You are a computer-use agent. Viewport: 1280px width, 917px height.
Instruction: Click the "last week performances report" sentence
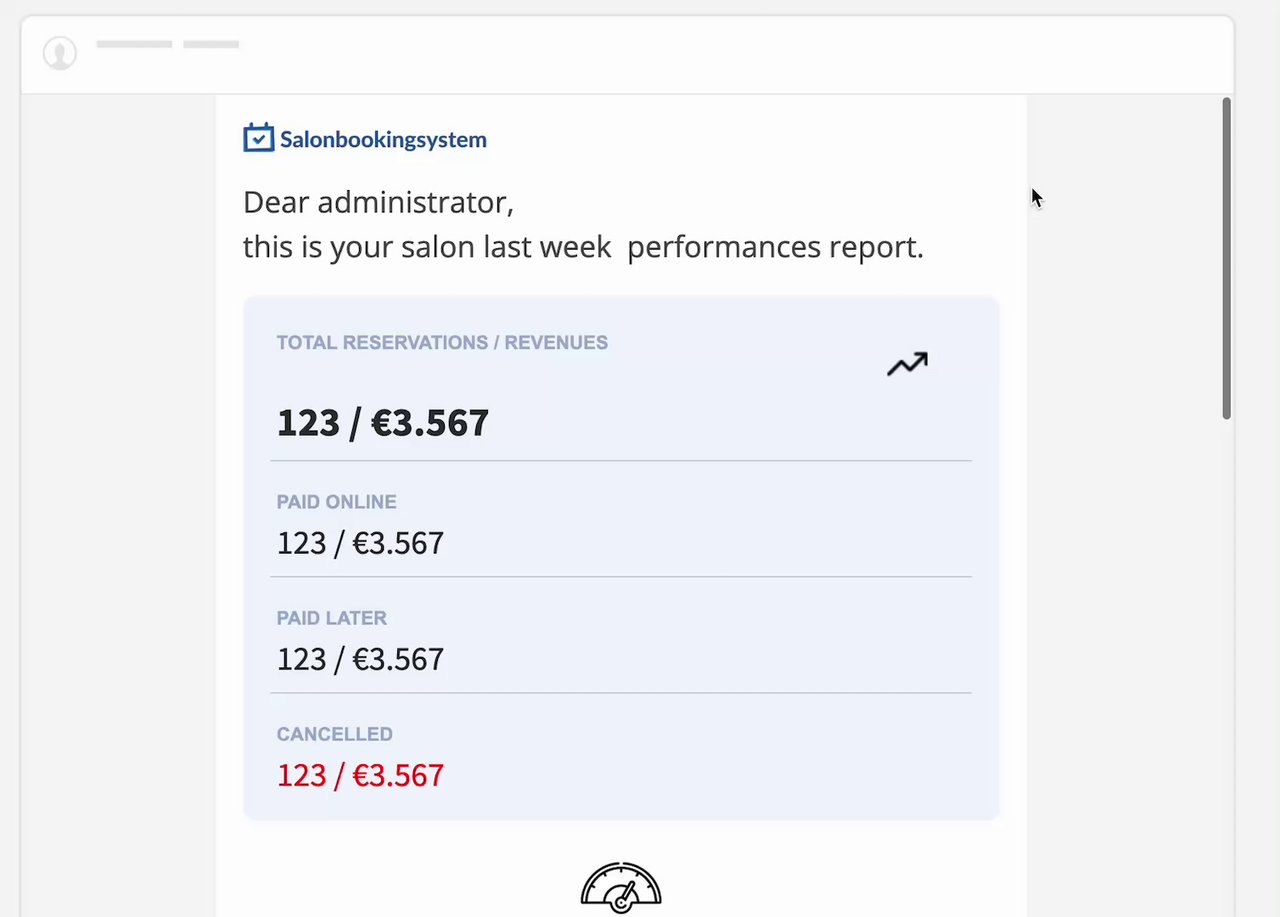pos(583,247)
